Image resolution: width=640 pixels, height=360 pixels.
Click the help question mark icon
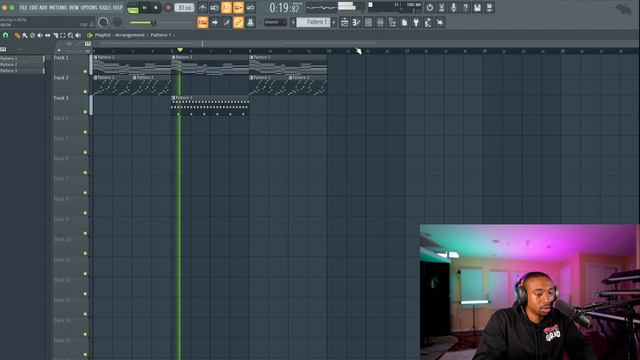pos(465,8)
